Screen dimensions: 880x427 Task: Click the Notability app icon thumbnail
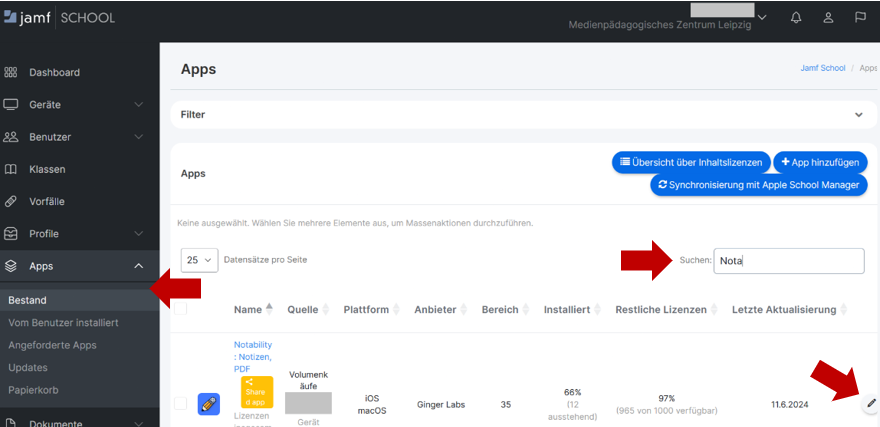pos(209,403)
